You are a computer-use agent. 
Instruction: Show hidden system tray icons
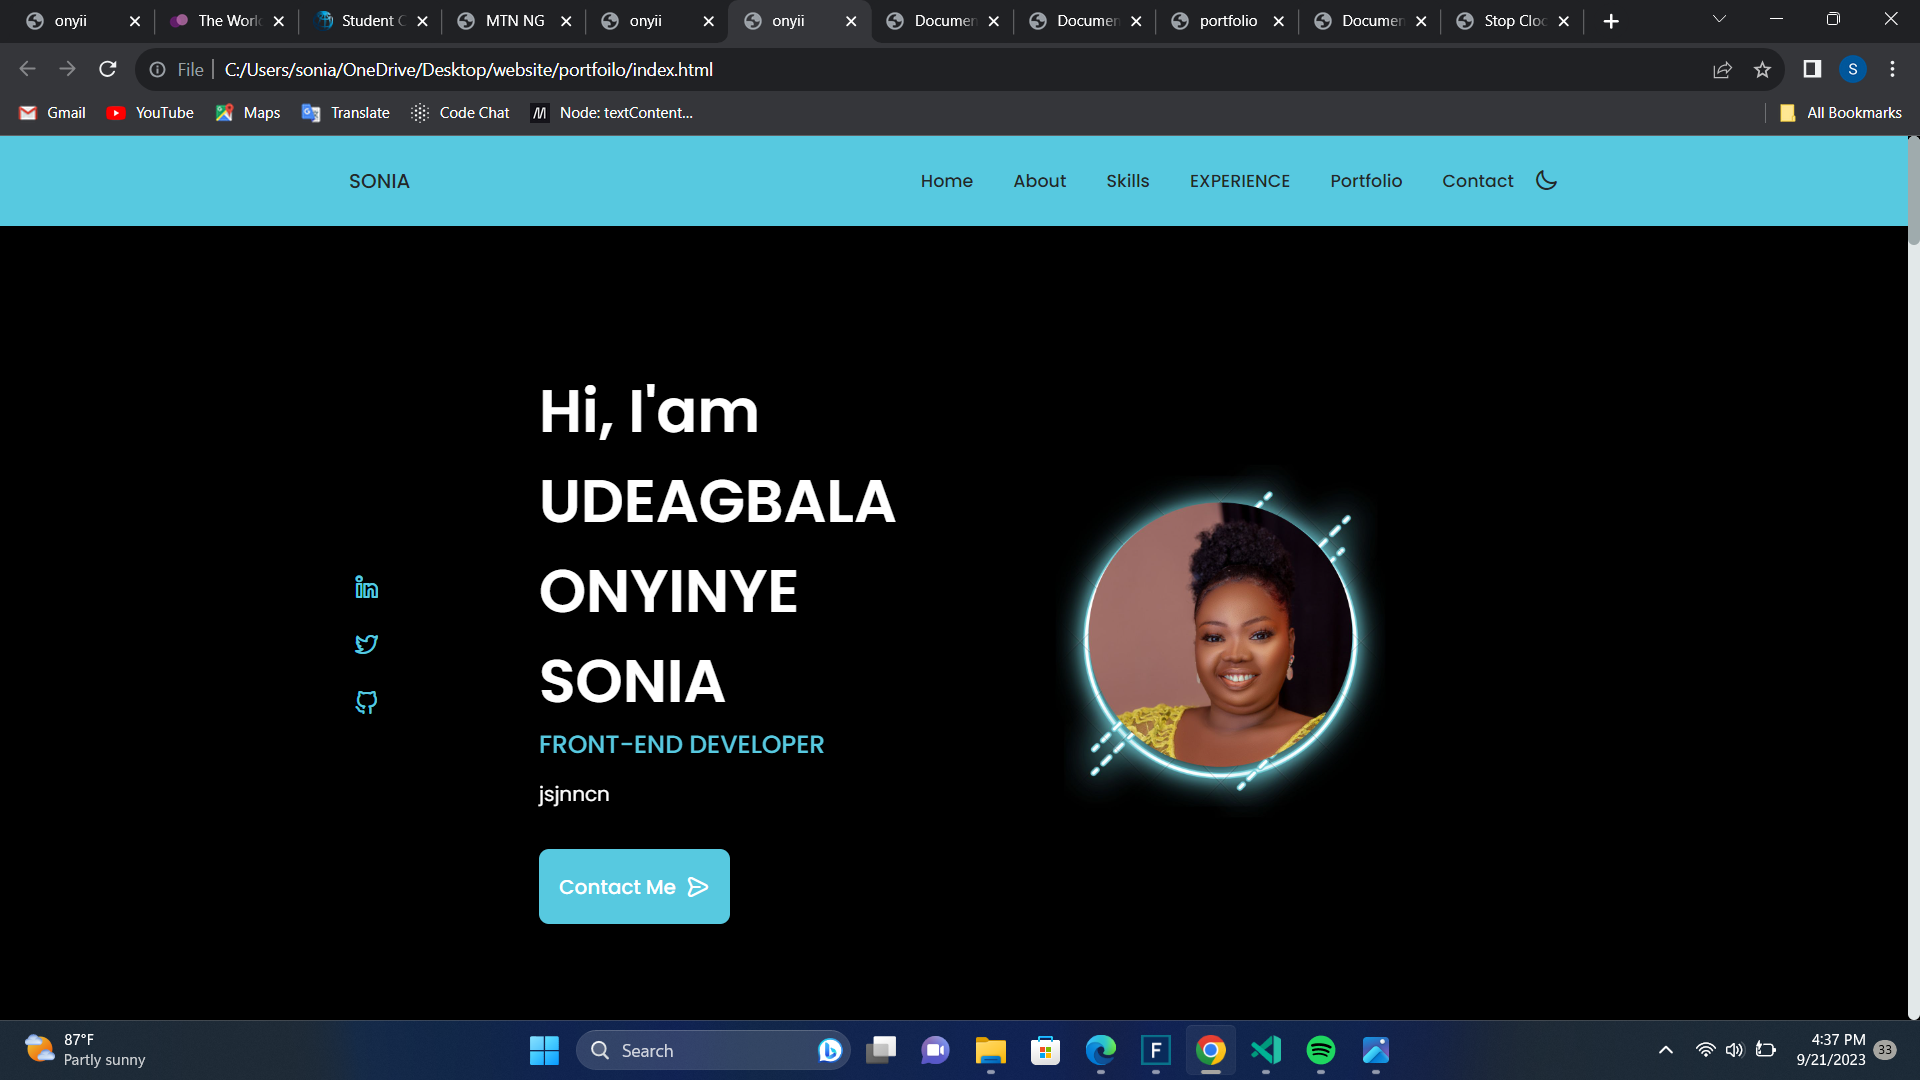coord(1665,1050)
